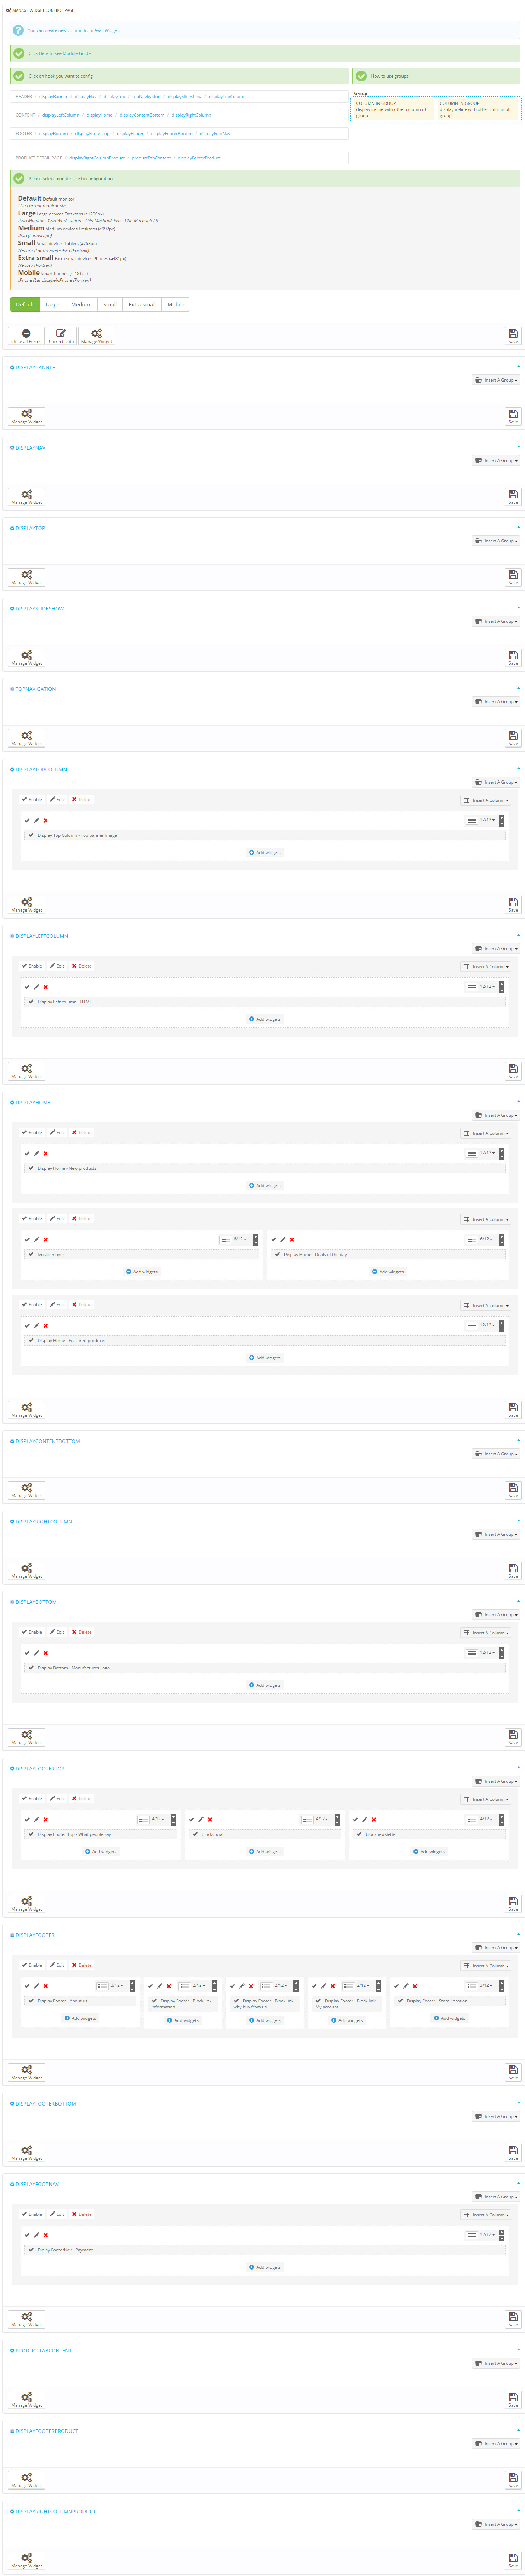Save the DISPLAYSLIDESHOW section
The height and width of the screenshot is (2576, 525).
[513, 658]
